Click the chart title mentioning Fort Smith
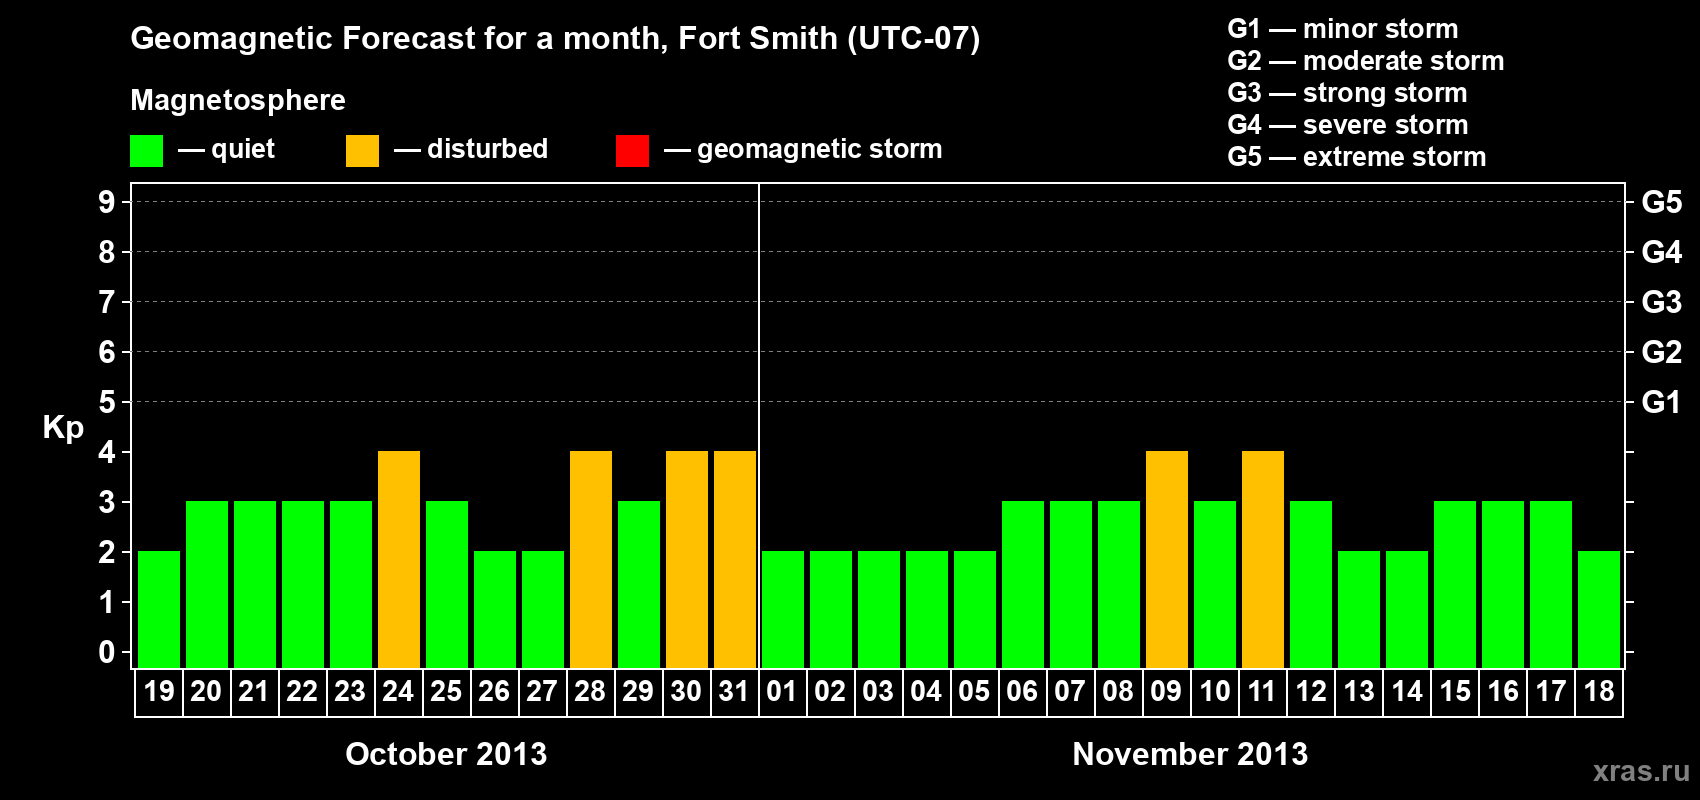Screen dimensions: 1700x800 pos(555,39)
